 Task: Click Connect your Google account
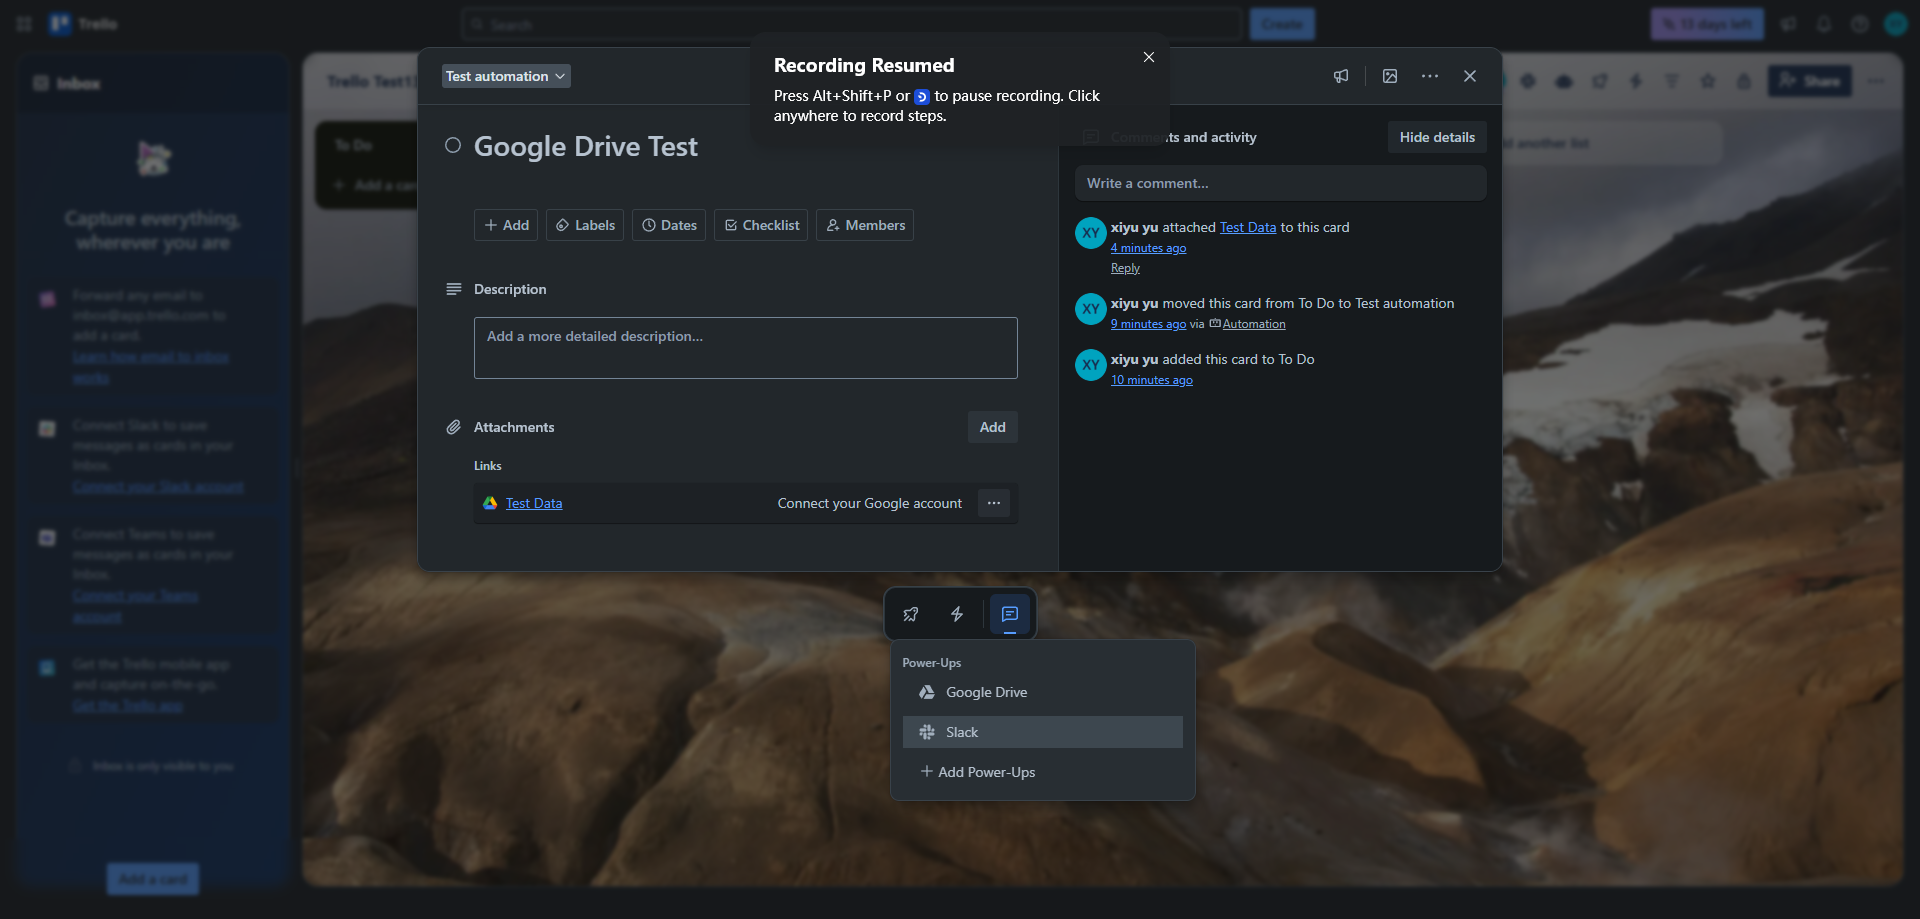click(x=870, y=503)
